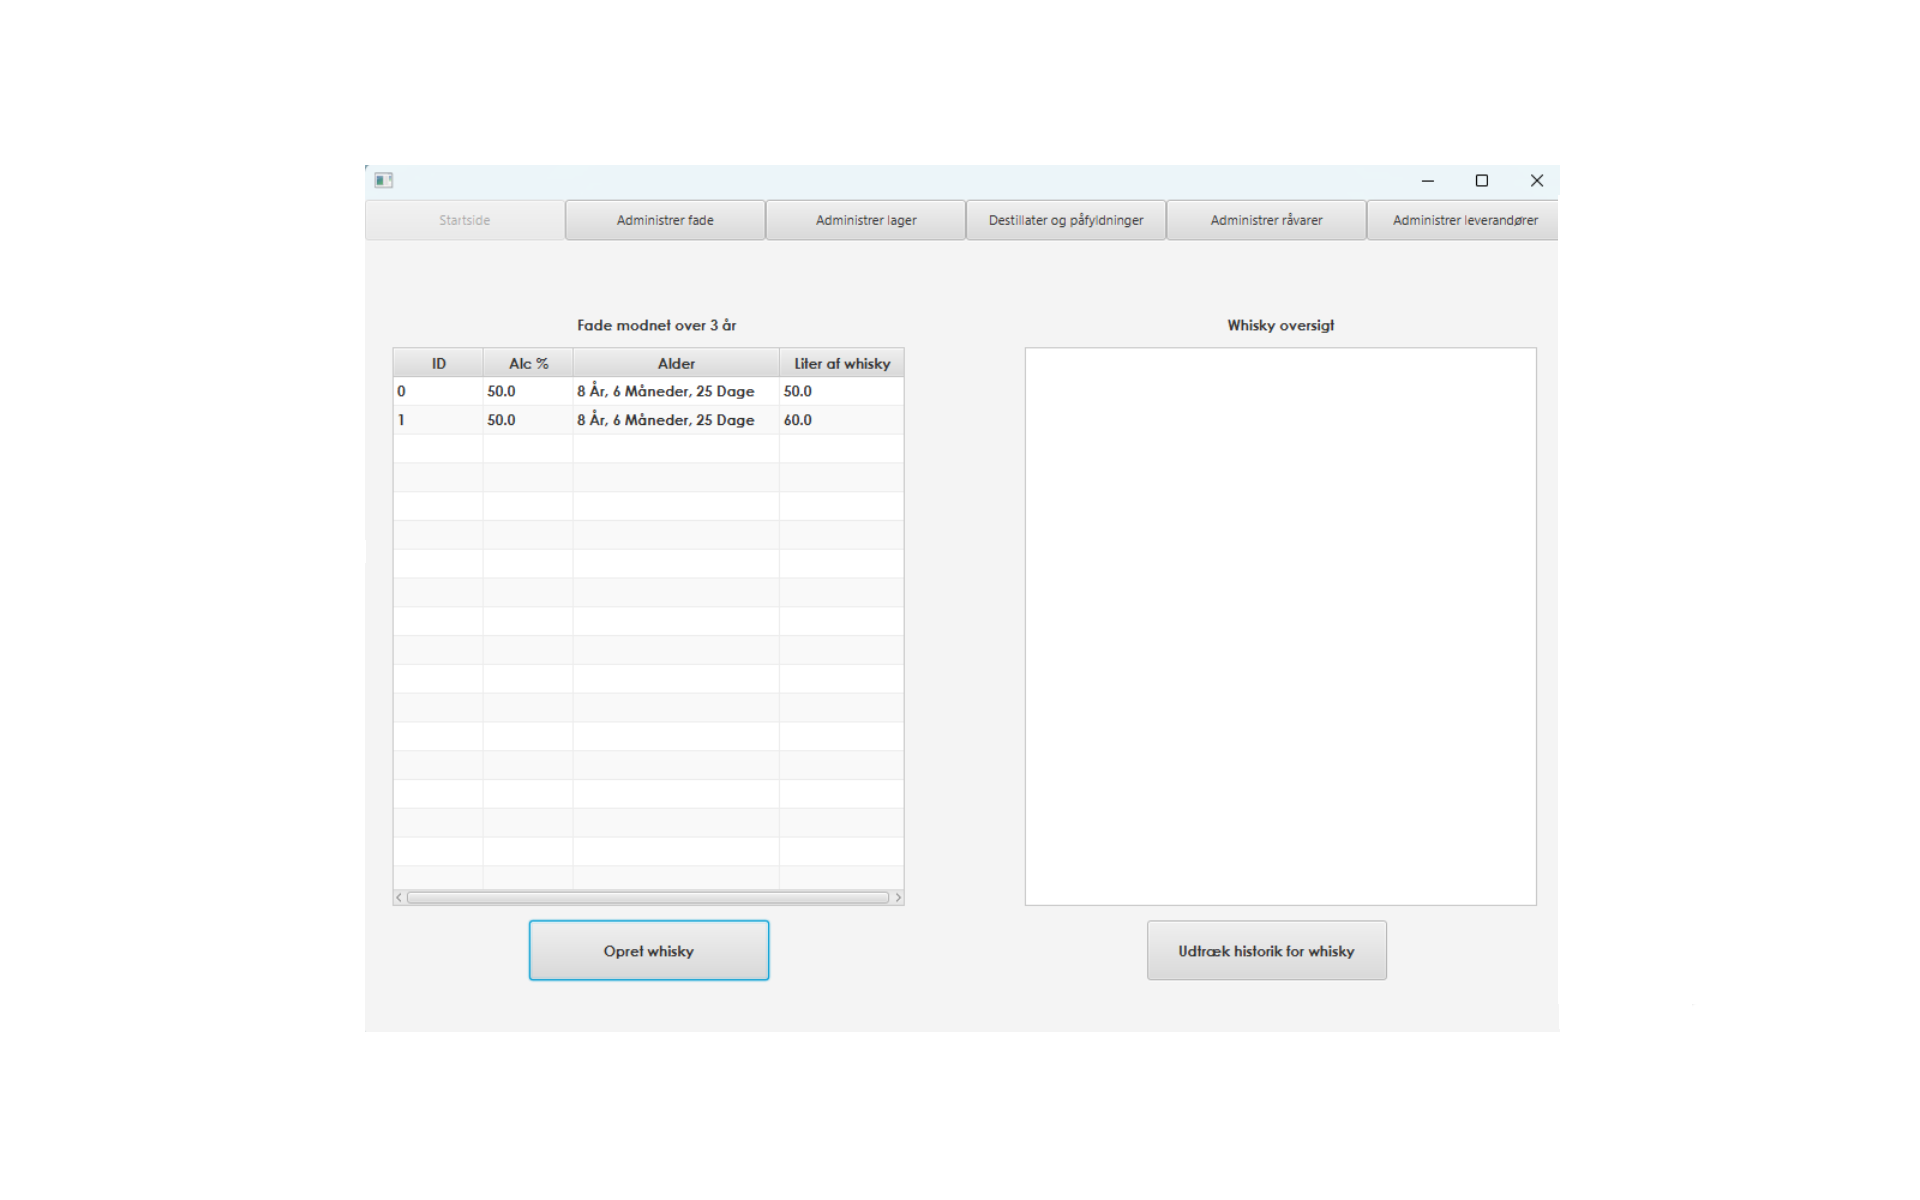The width and height of the screenshot is (1920, 1200).
Task: Click the 60.0 liter value cell
Action: pyautogui.click(x=841, y=420)
